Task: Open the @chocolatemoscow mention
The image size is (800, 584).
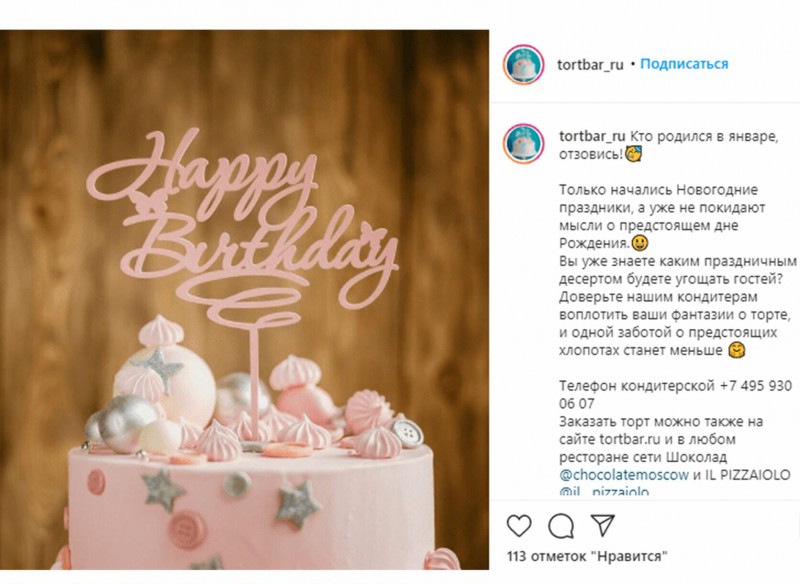Action: [624, 475]
